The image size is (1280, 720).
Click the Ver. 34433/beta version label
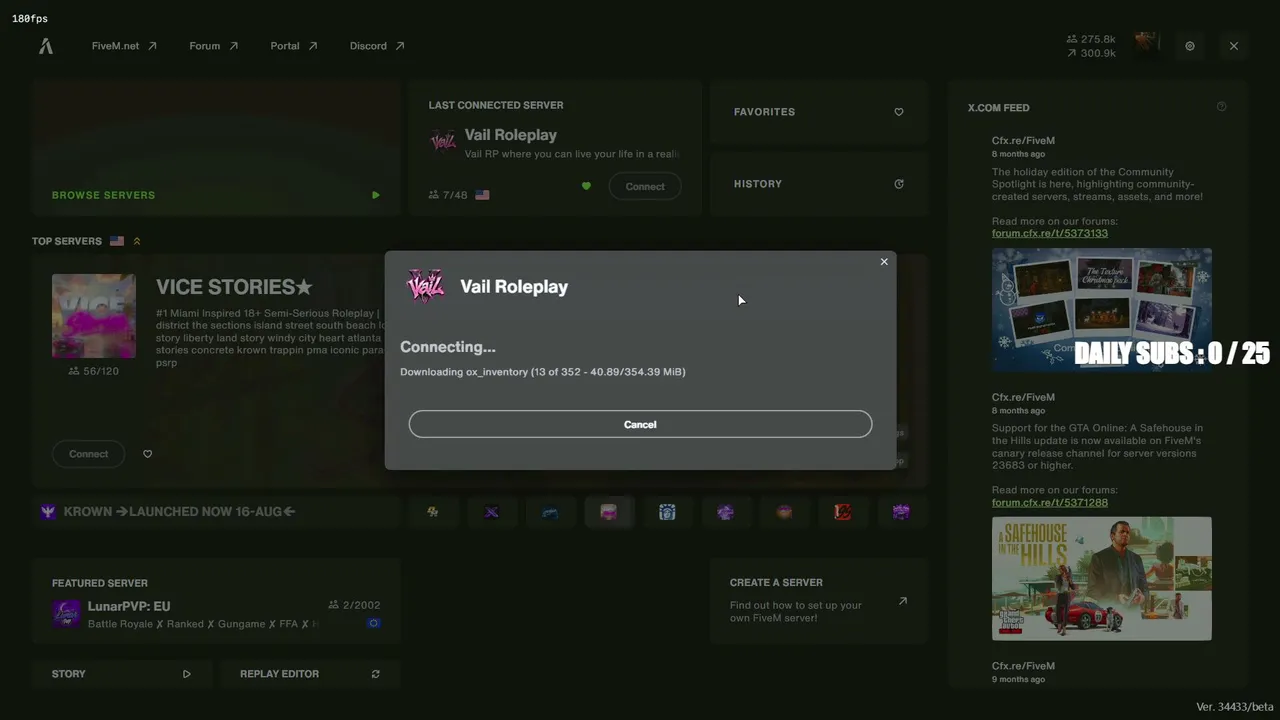pos(1235,707)
